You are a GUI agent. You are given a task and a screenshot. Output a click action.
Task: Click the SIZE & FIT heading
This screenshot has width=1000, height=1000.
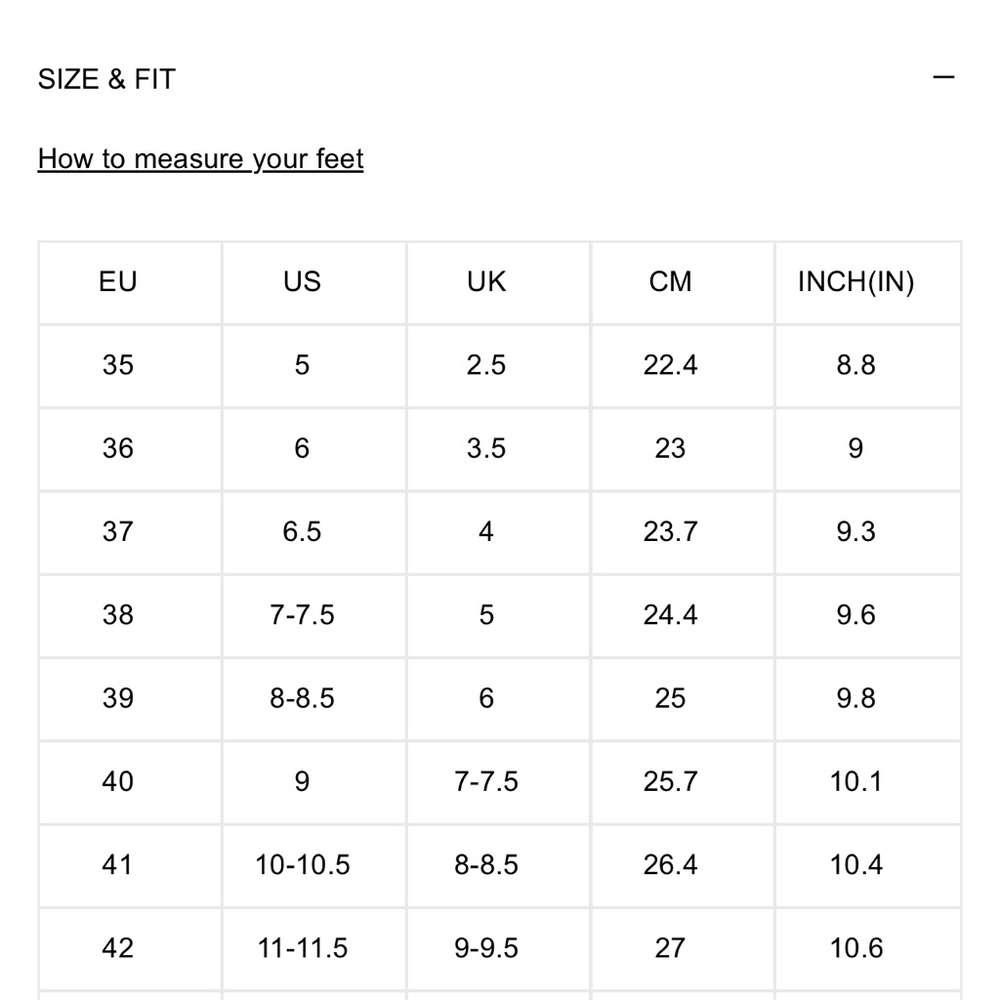point(107,79)
